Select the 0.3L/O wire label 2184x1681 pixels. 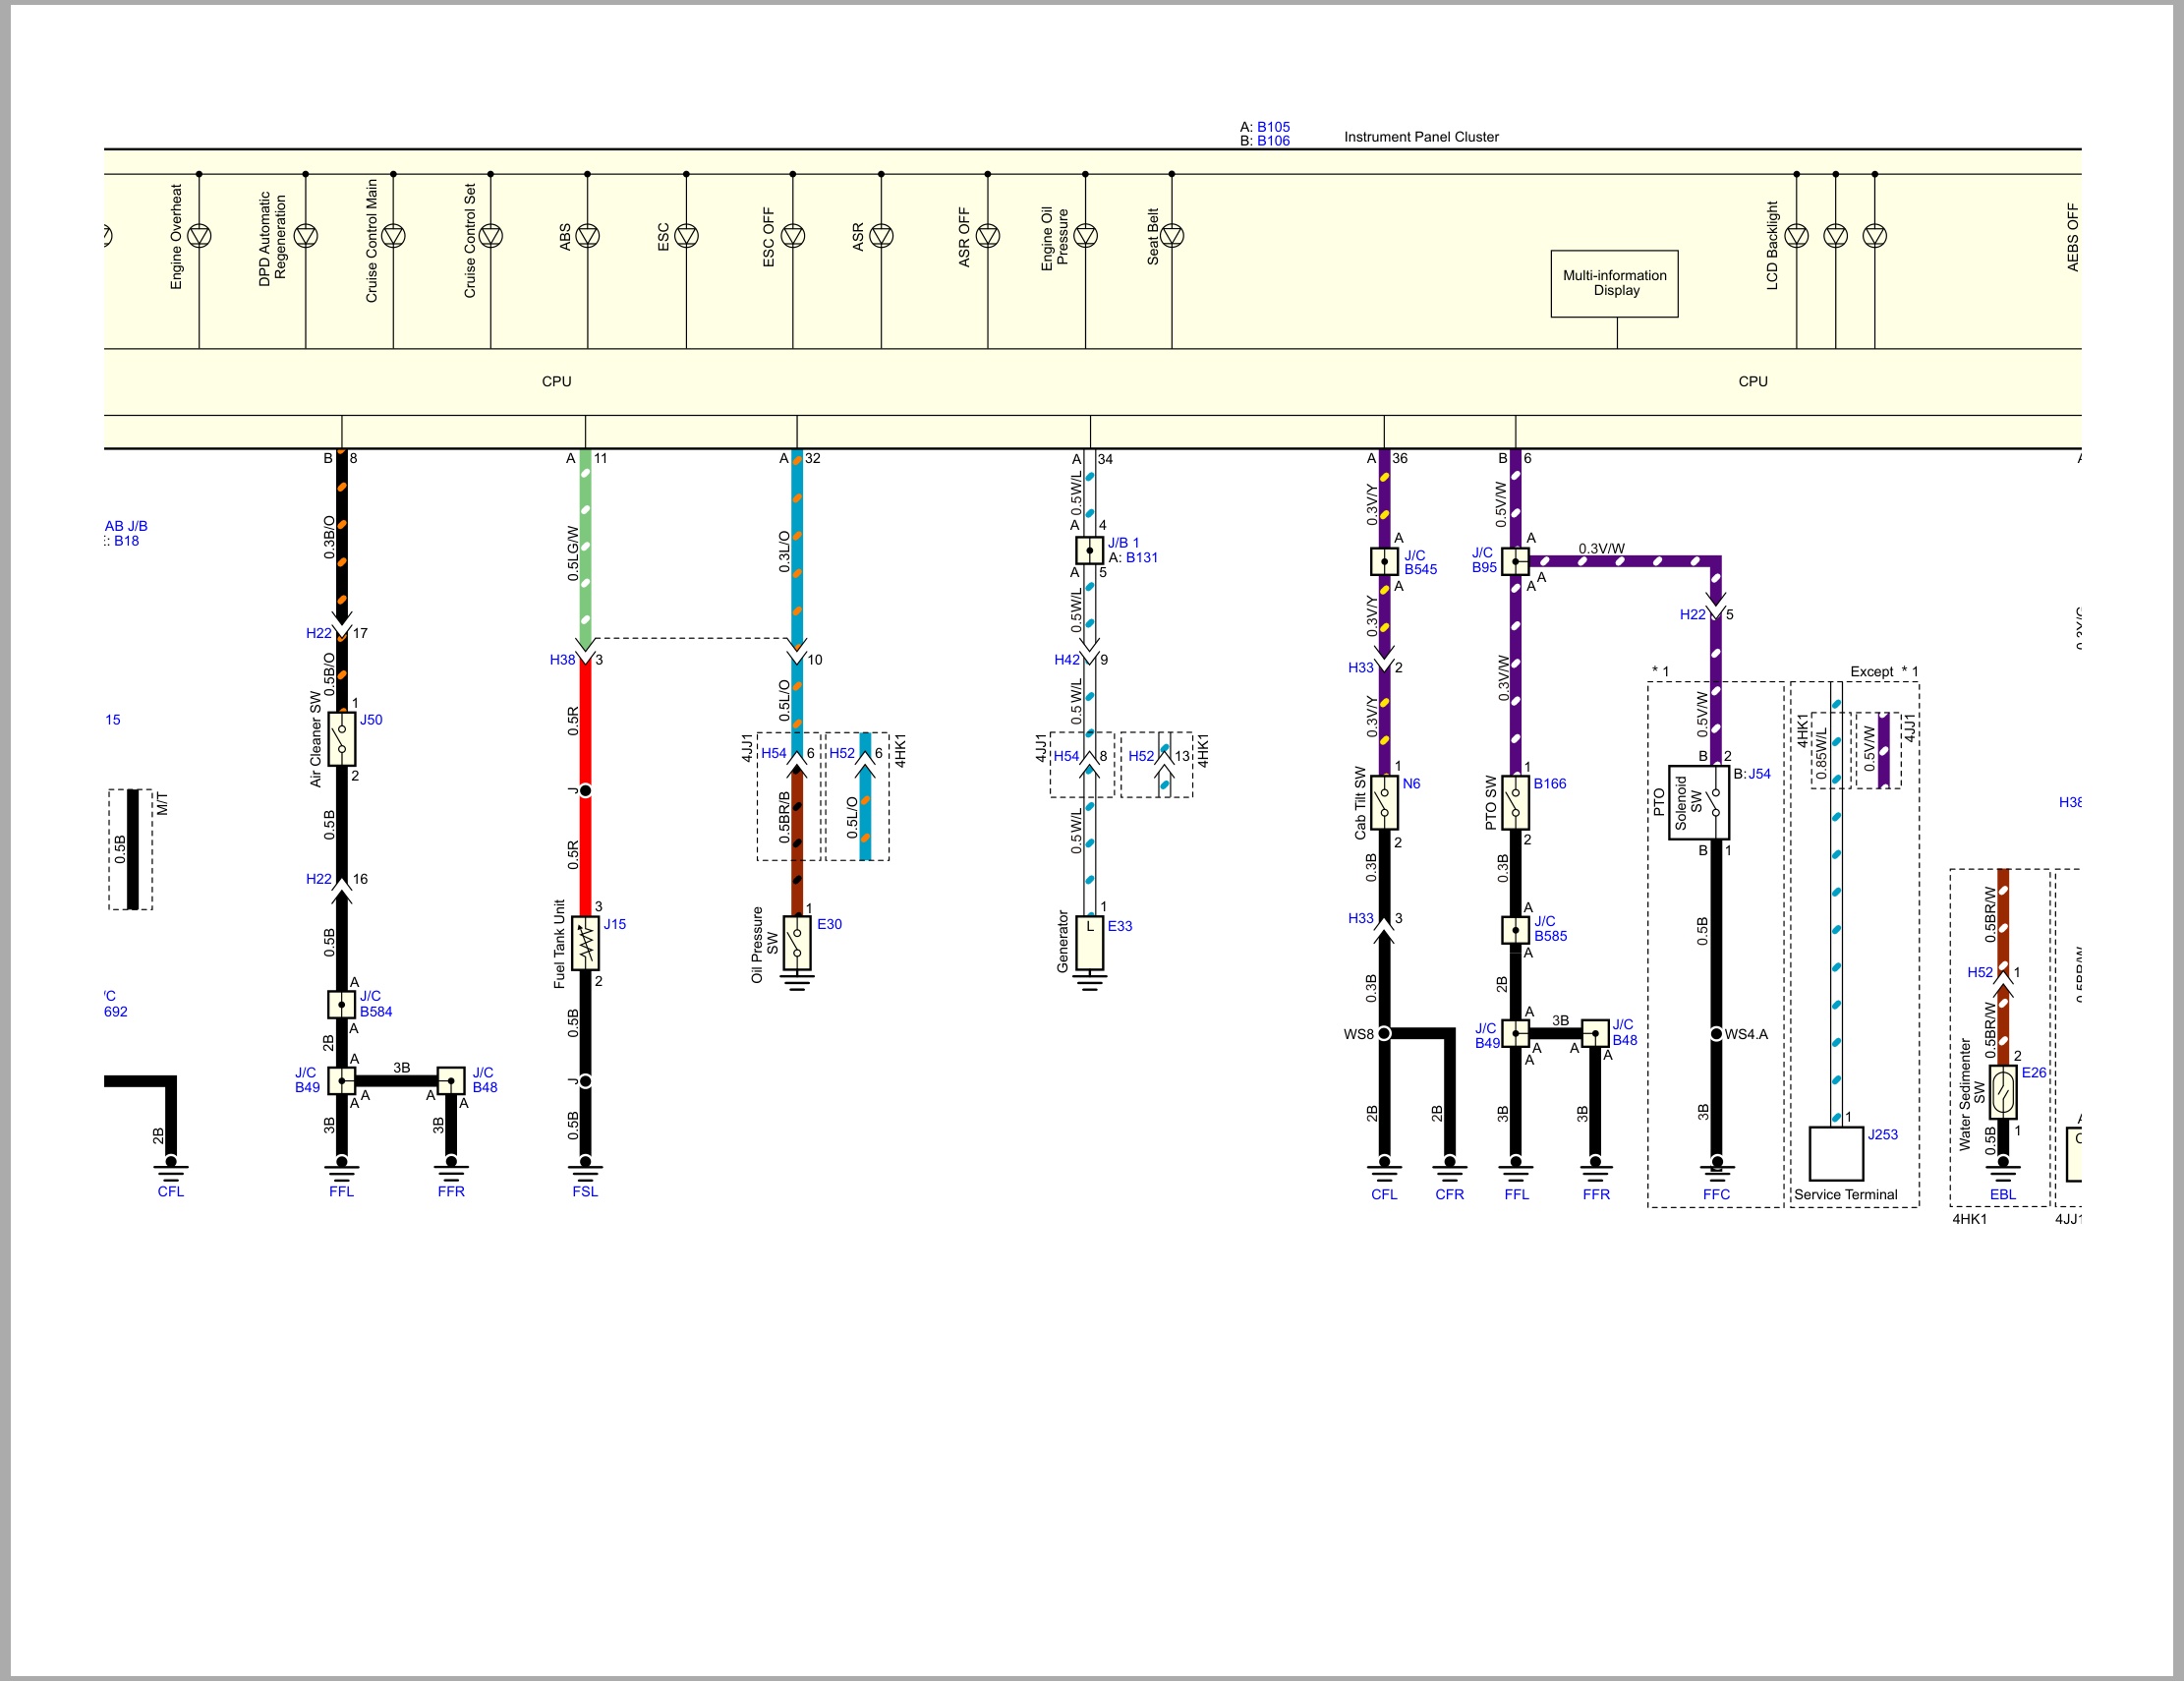pyautogui.click(x=784, y=552)
